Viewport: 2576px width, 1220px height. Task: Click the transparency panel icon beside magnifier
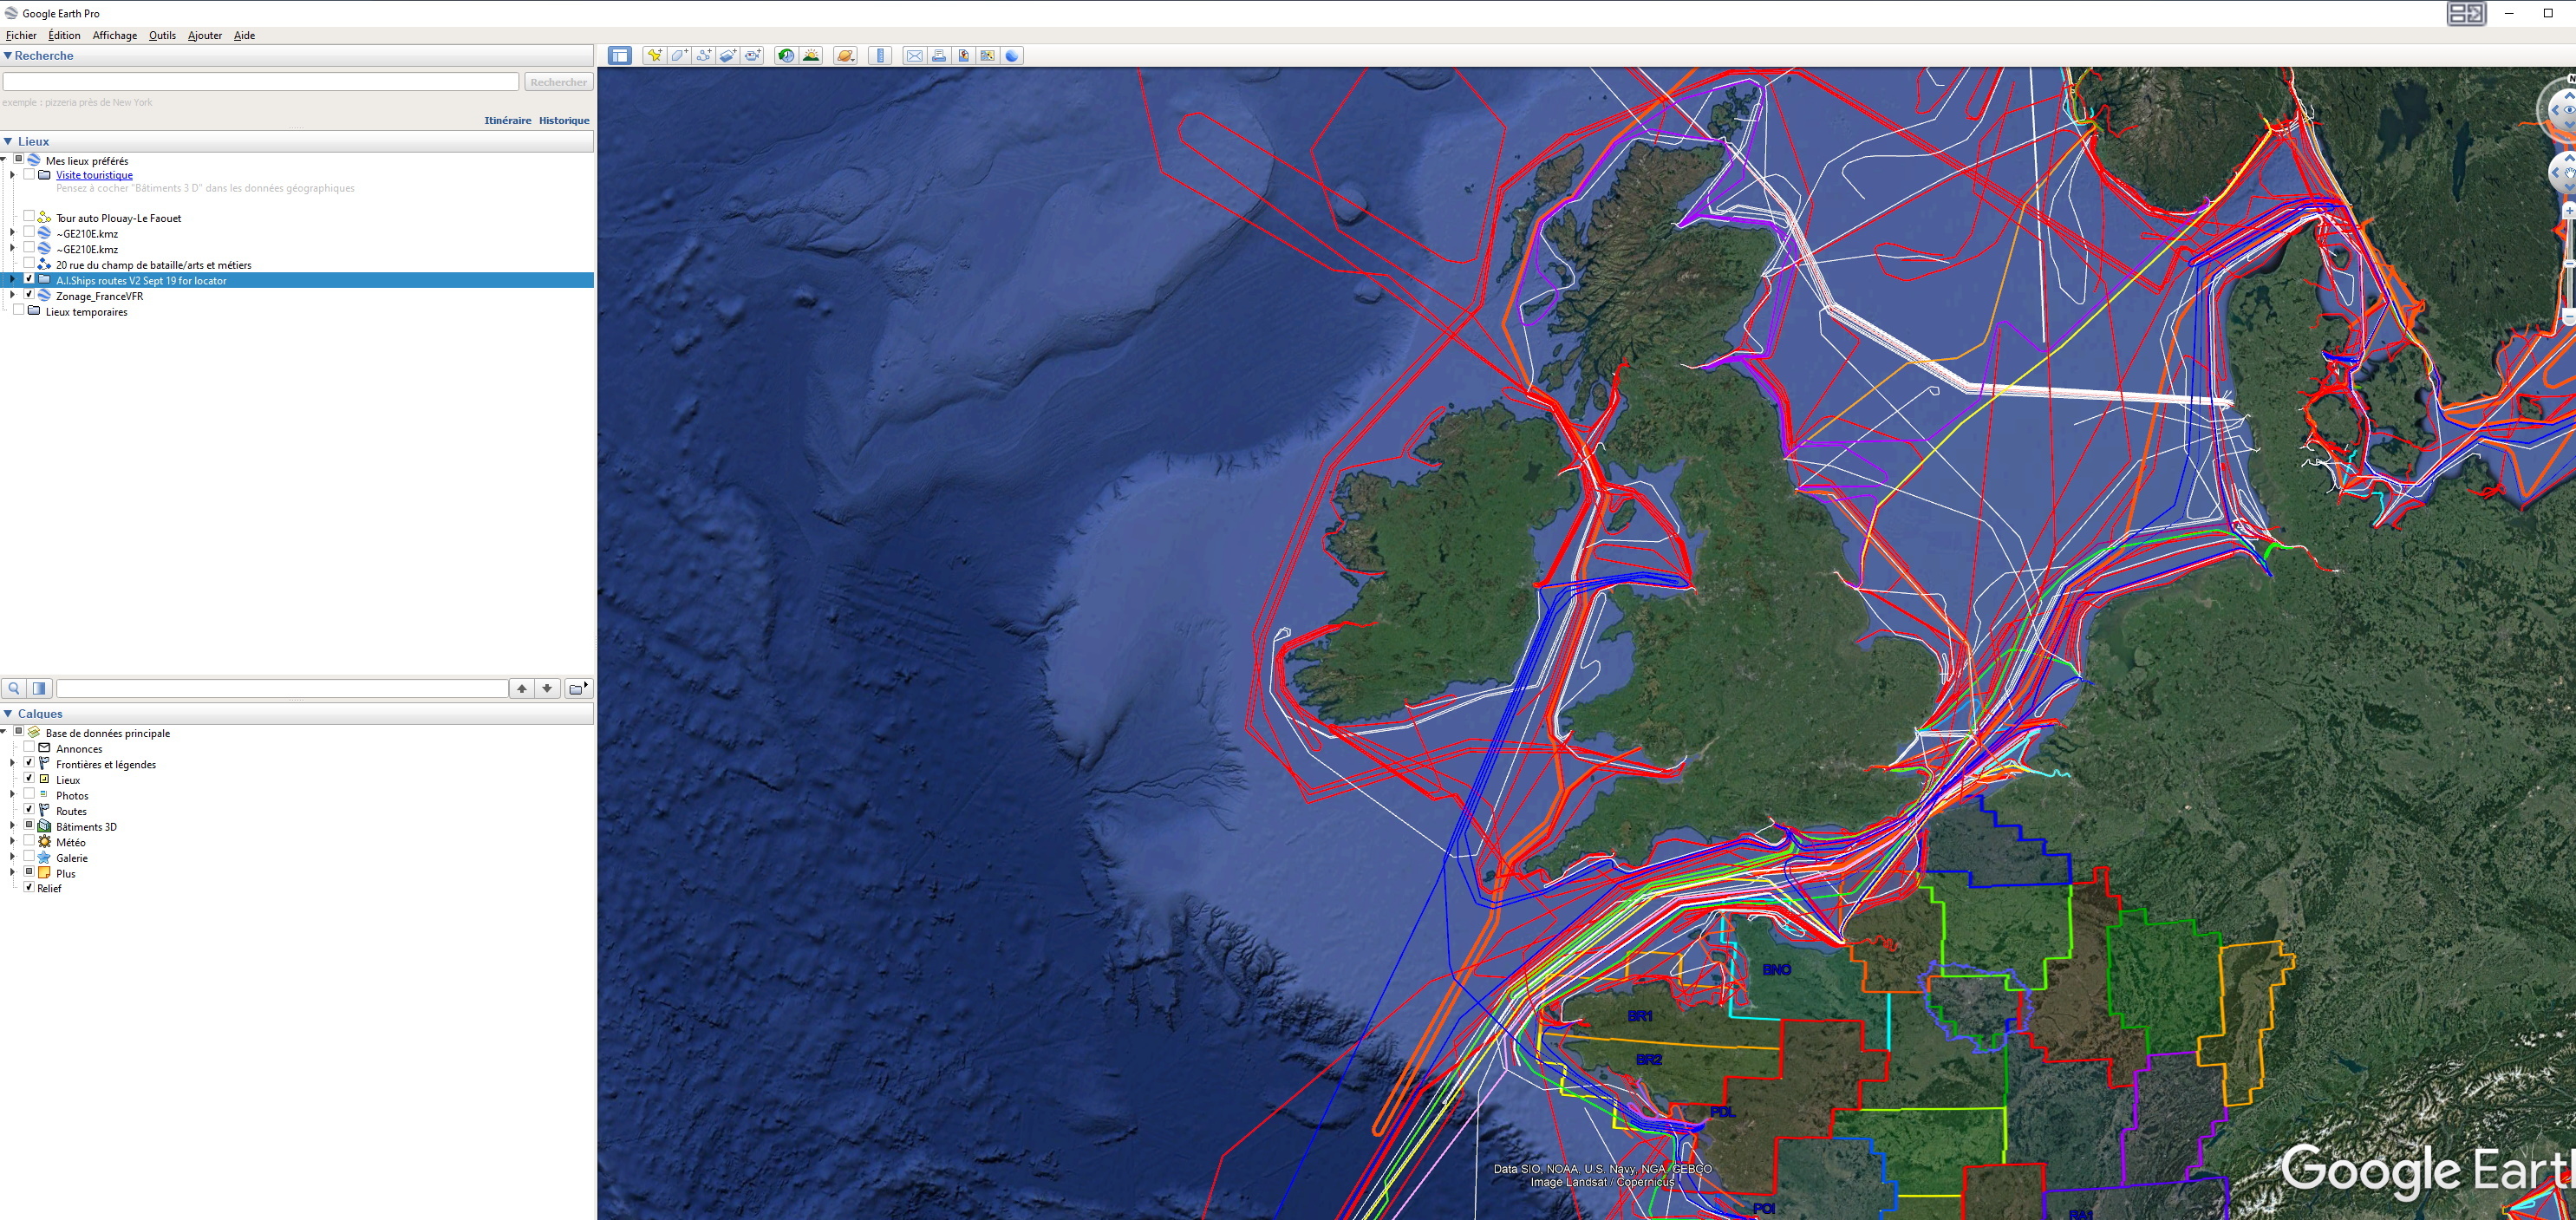[x=39, y=688]
